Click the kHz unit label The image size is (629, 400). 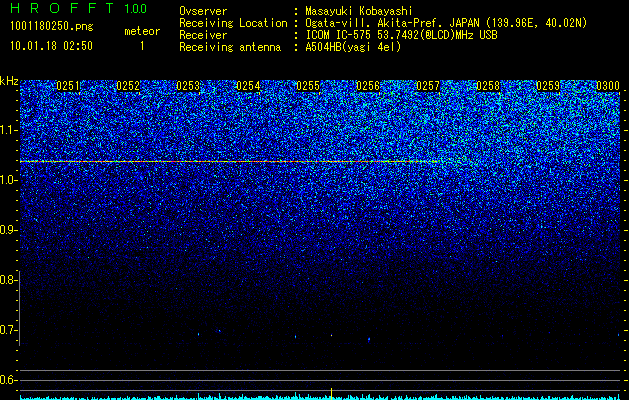click(x=9, y=81)
